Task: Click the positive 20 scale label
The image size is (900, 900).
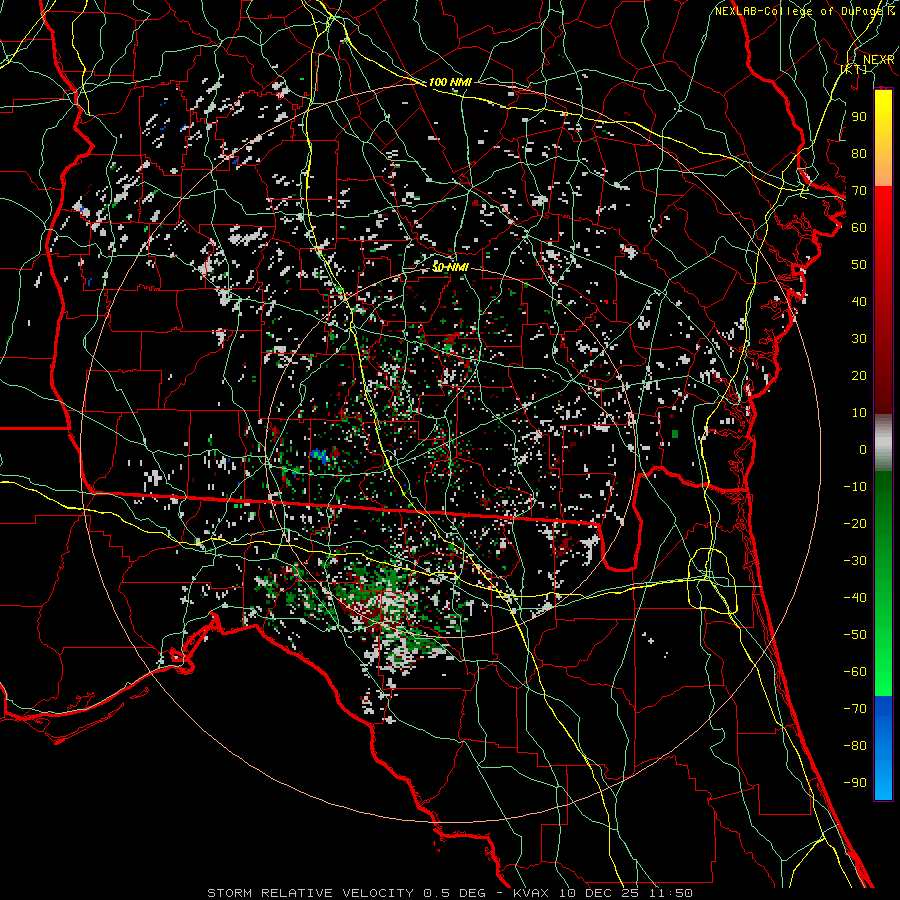Action: click(859, 375)
